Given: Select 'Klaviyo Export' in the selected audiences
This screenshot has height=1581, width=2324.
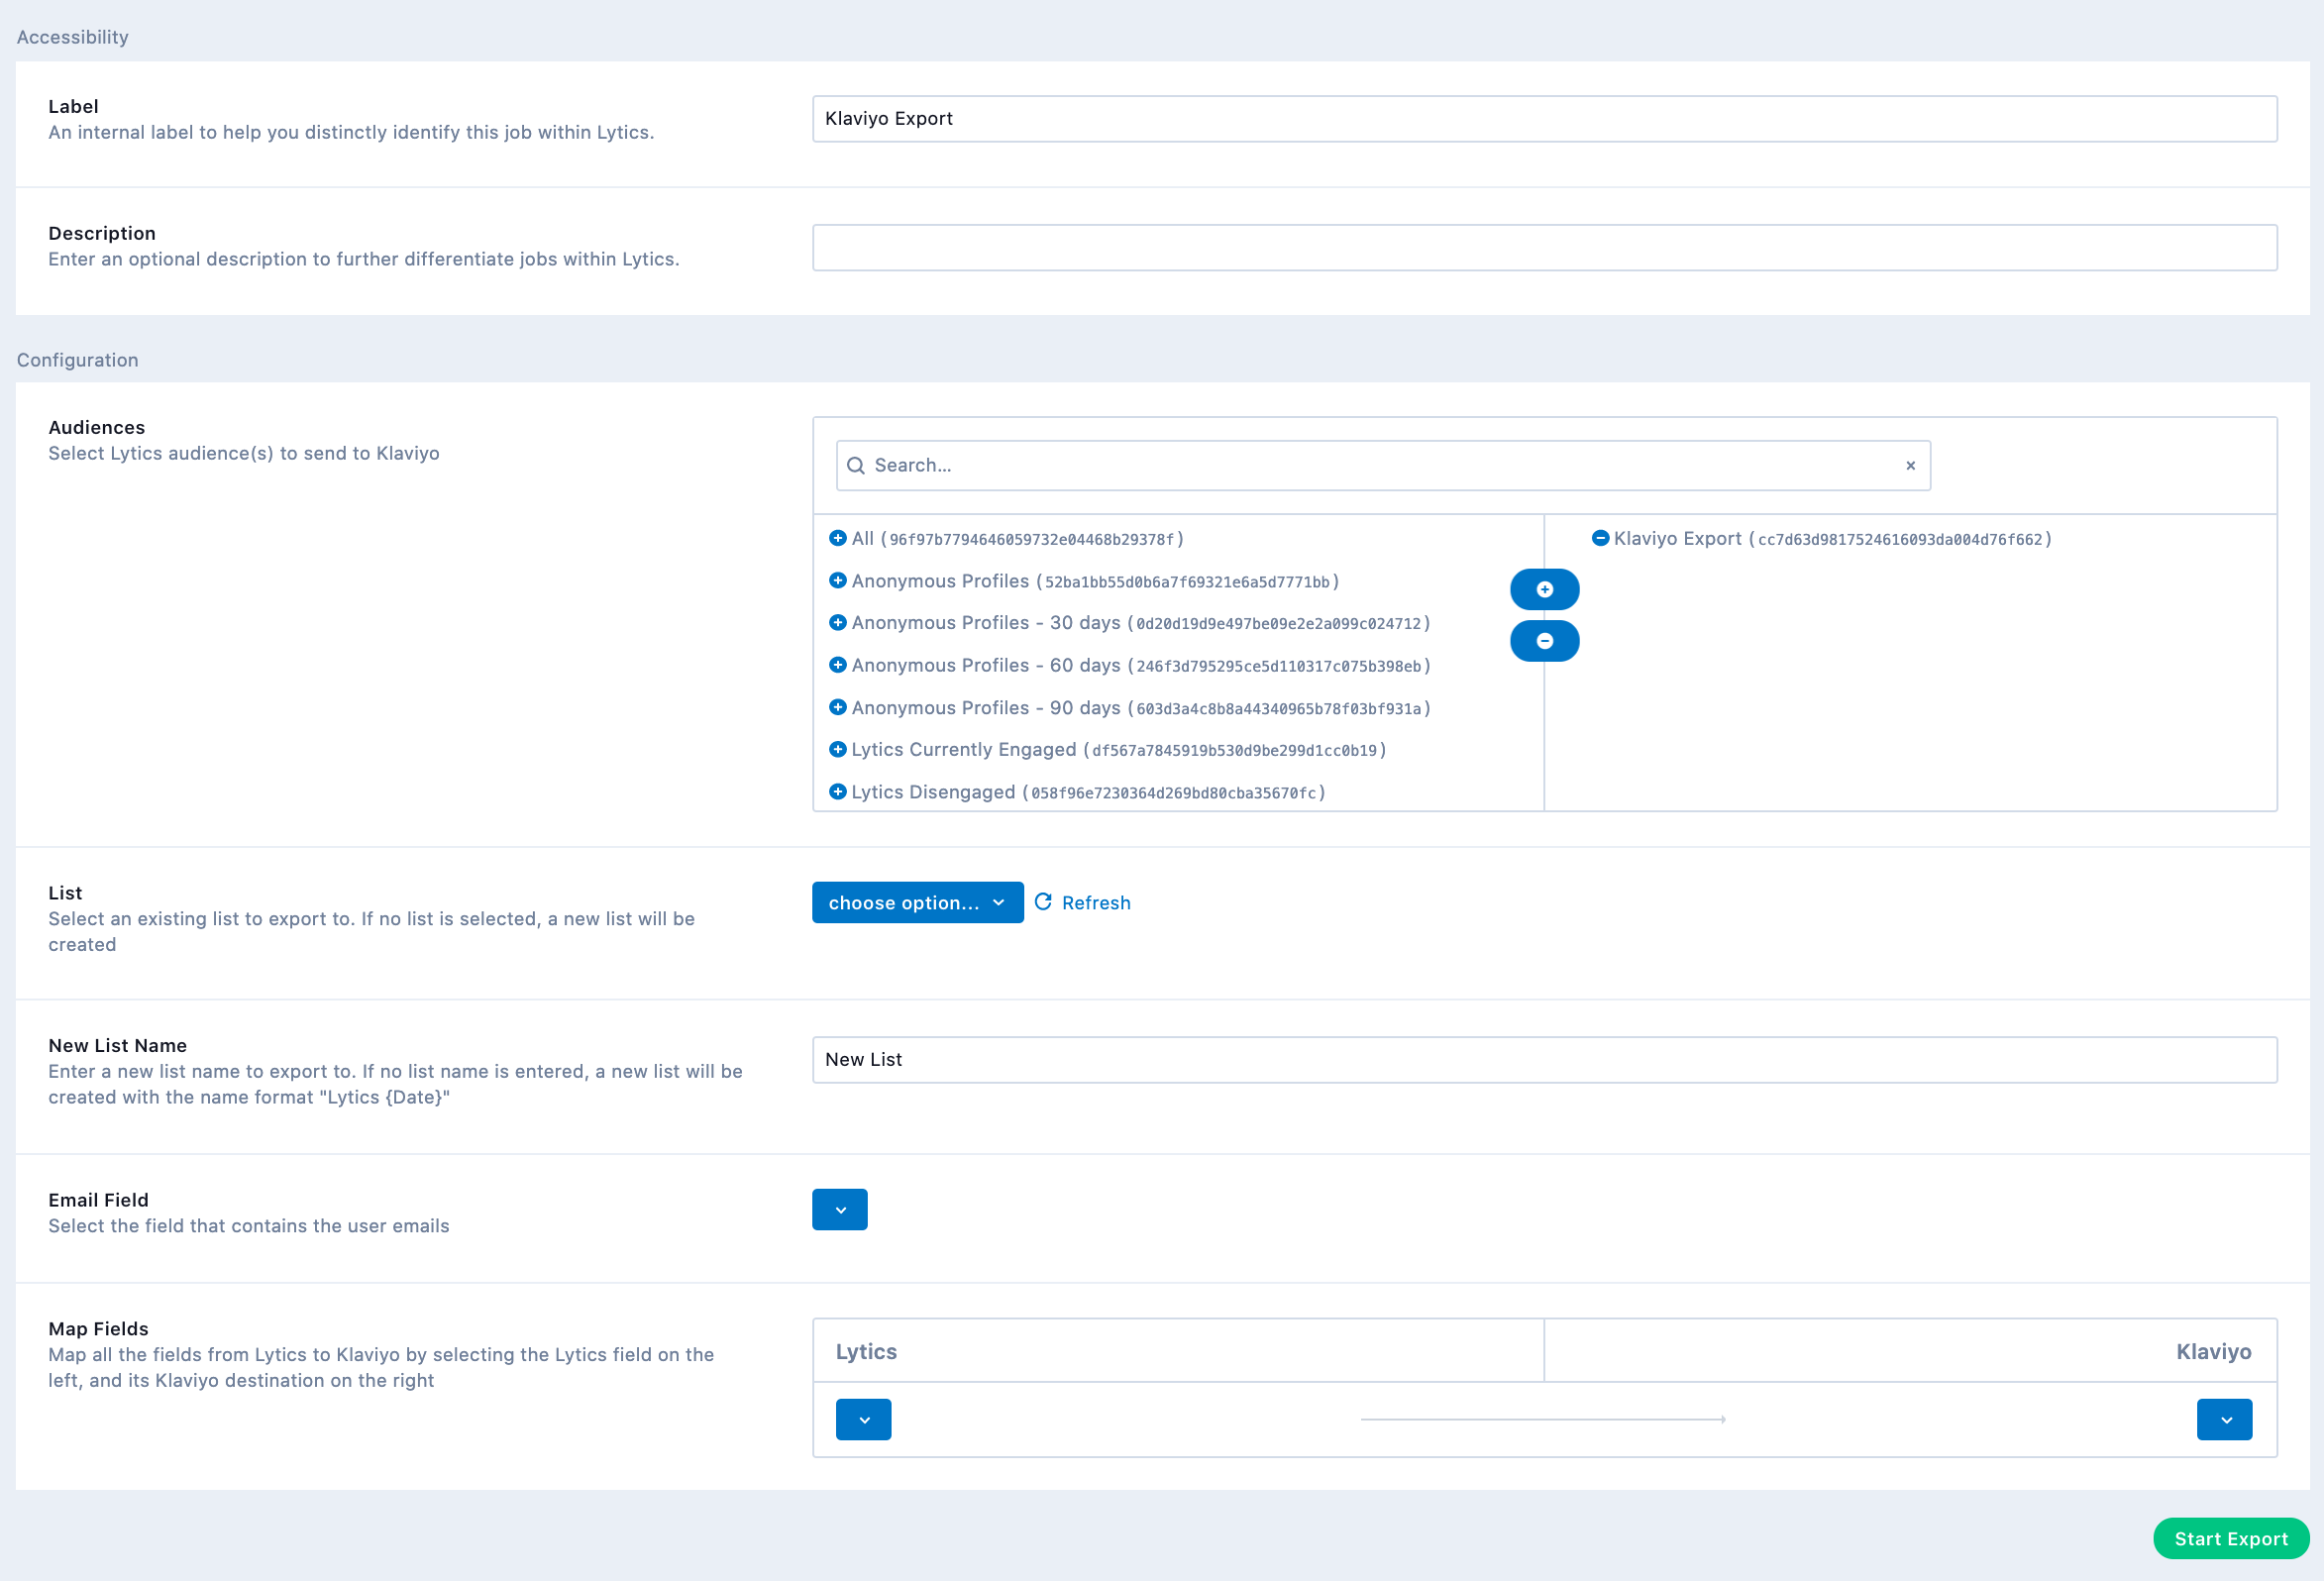Looking at the screenshot, I should click(1832, 538).
